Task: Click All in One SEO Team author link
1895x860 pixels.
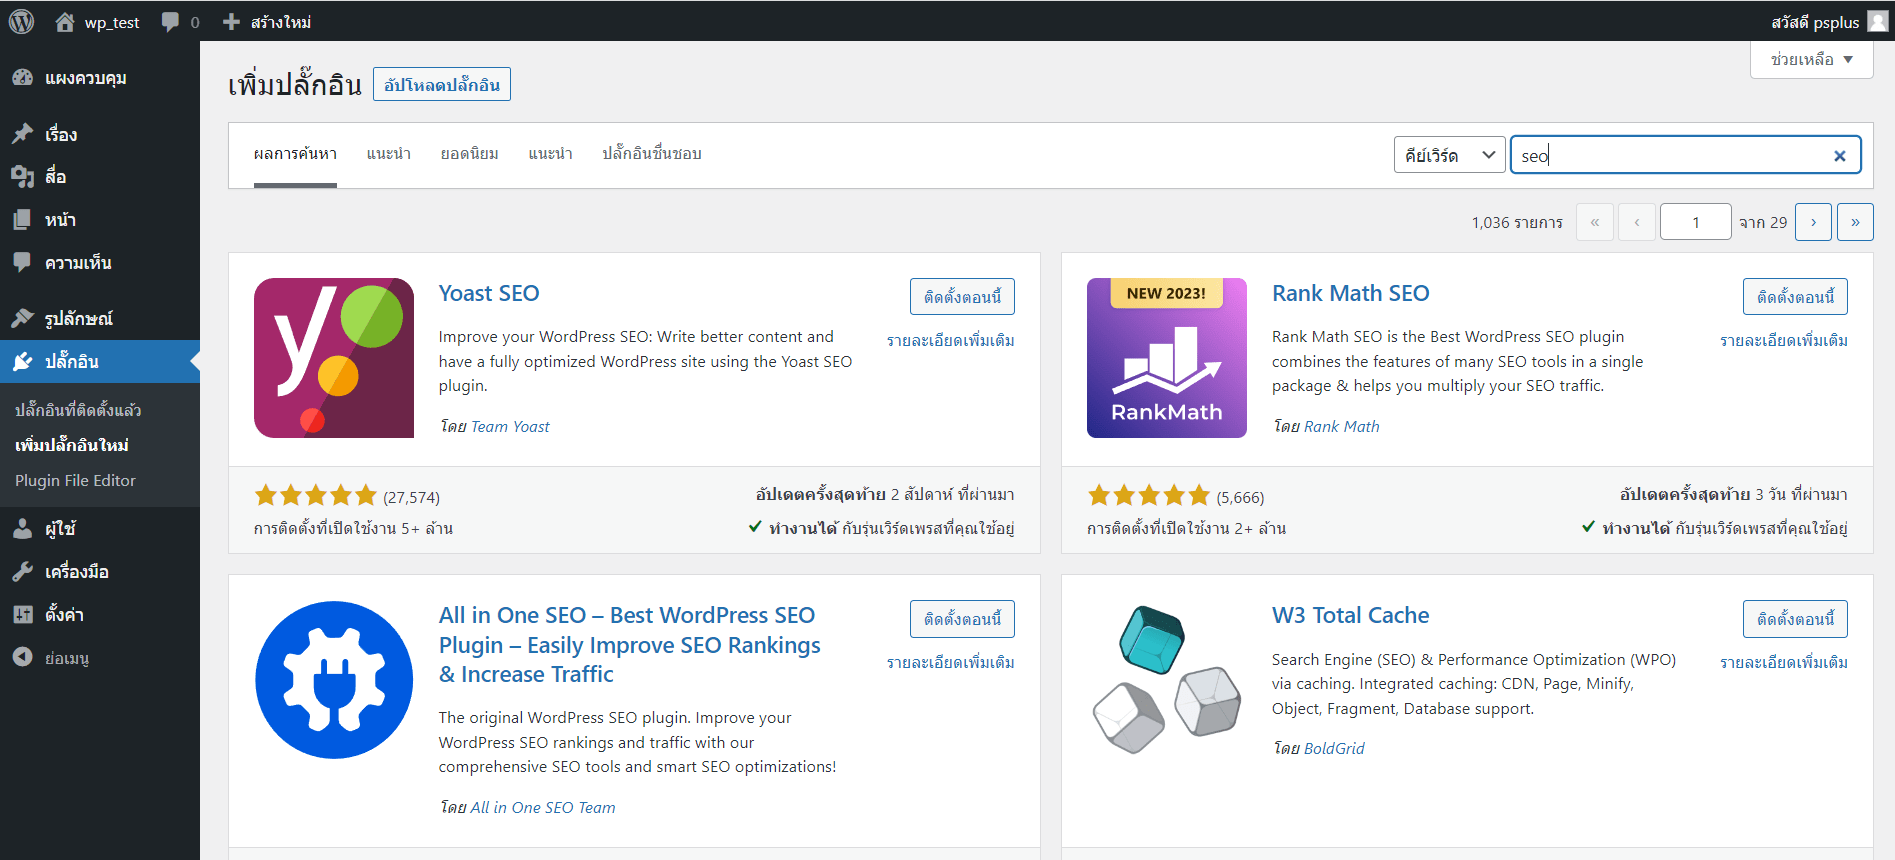Action: click(543, 808)
